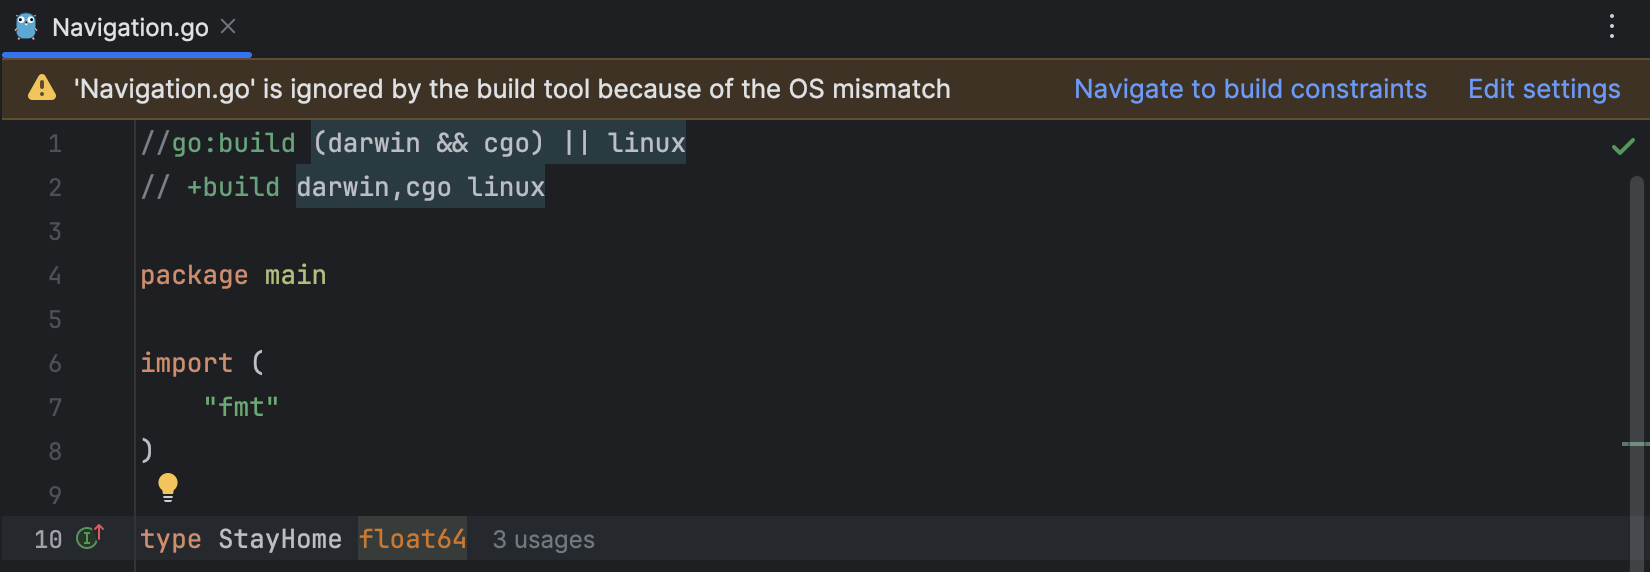Click the green checkmark inspection indicator
This screenshot has height=572, width=1650.
pyautogui.click(x=1623, y=147)
